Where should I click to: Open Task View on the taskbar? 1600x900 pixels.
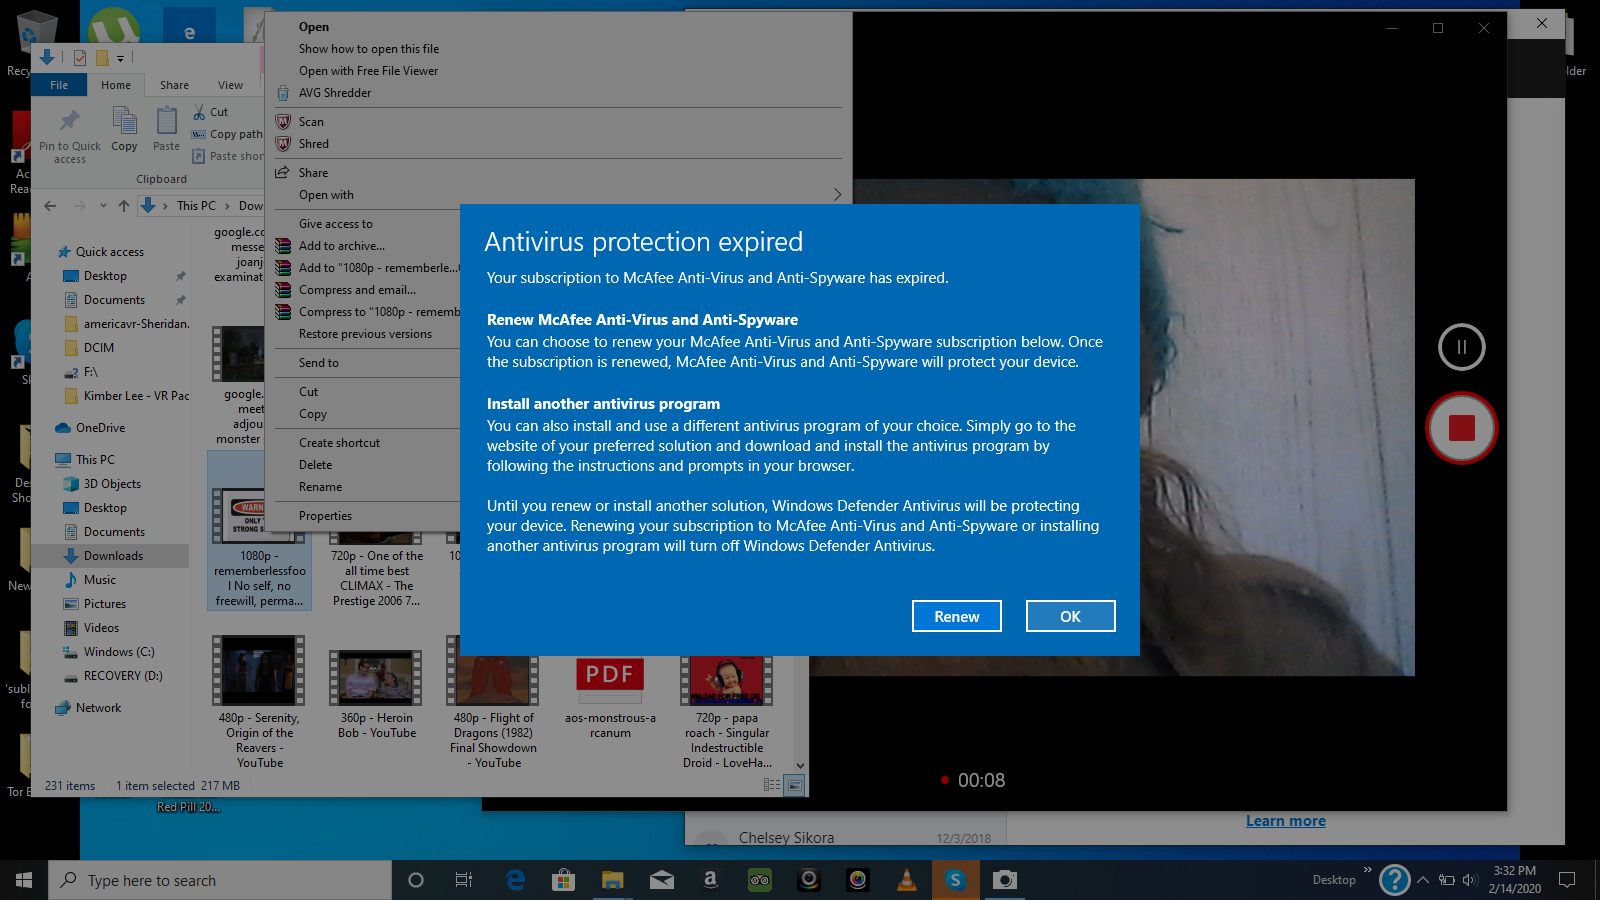(x=464, y=880)
